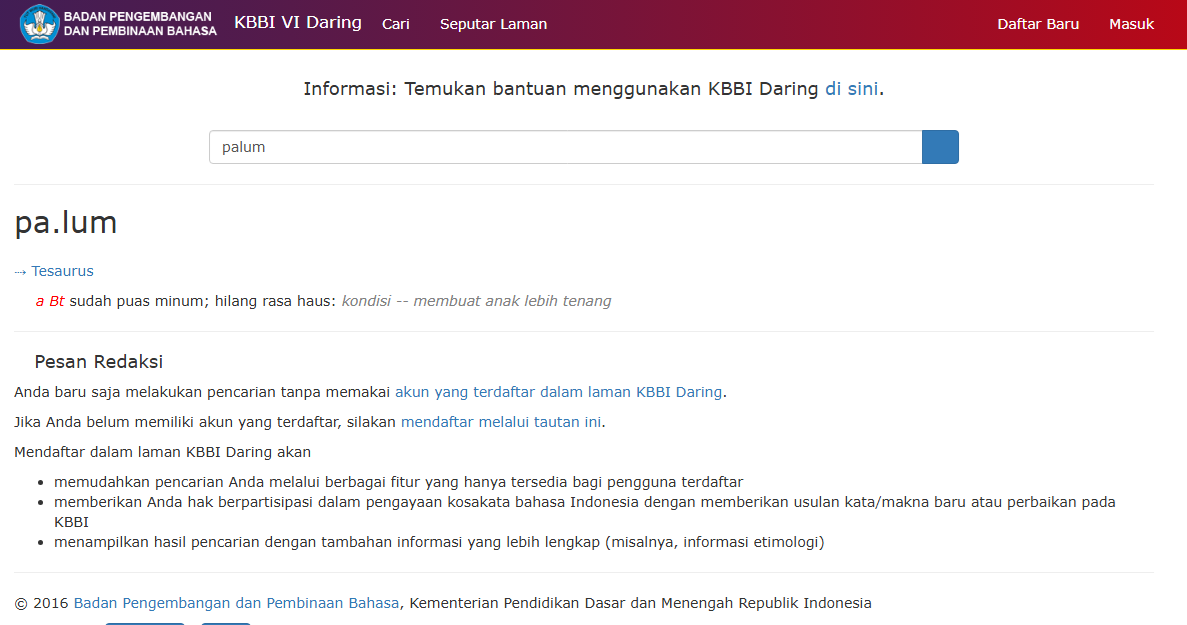
Task: Click bullet 'menampilkan hasil pencarian dengan tambahan informasi'
Action: [439, 542]
